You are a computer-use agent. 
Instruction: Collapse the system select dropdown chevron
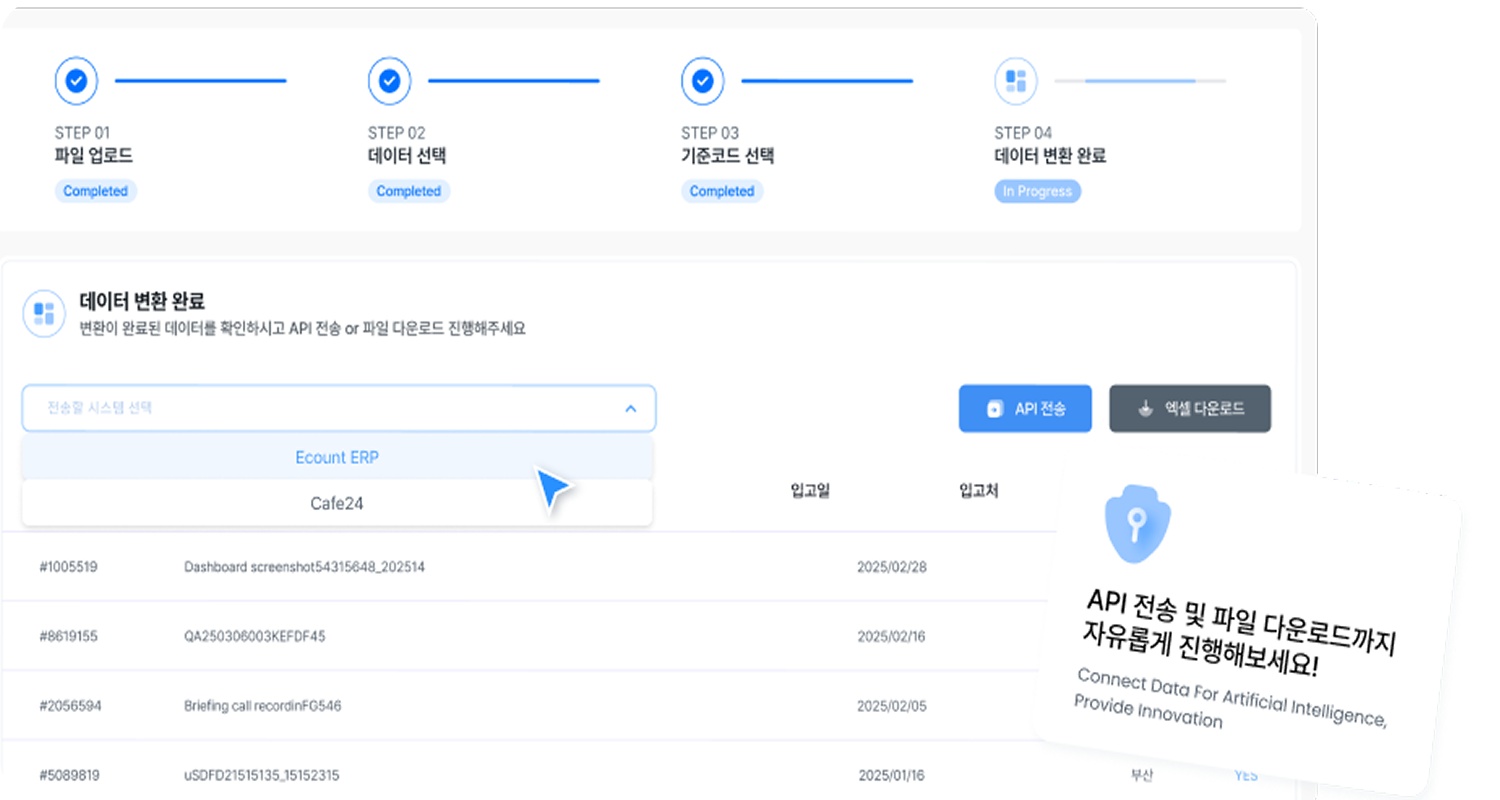point(631,409)
